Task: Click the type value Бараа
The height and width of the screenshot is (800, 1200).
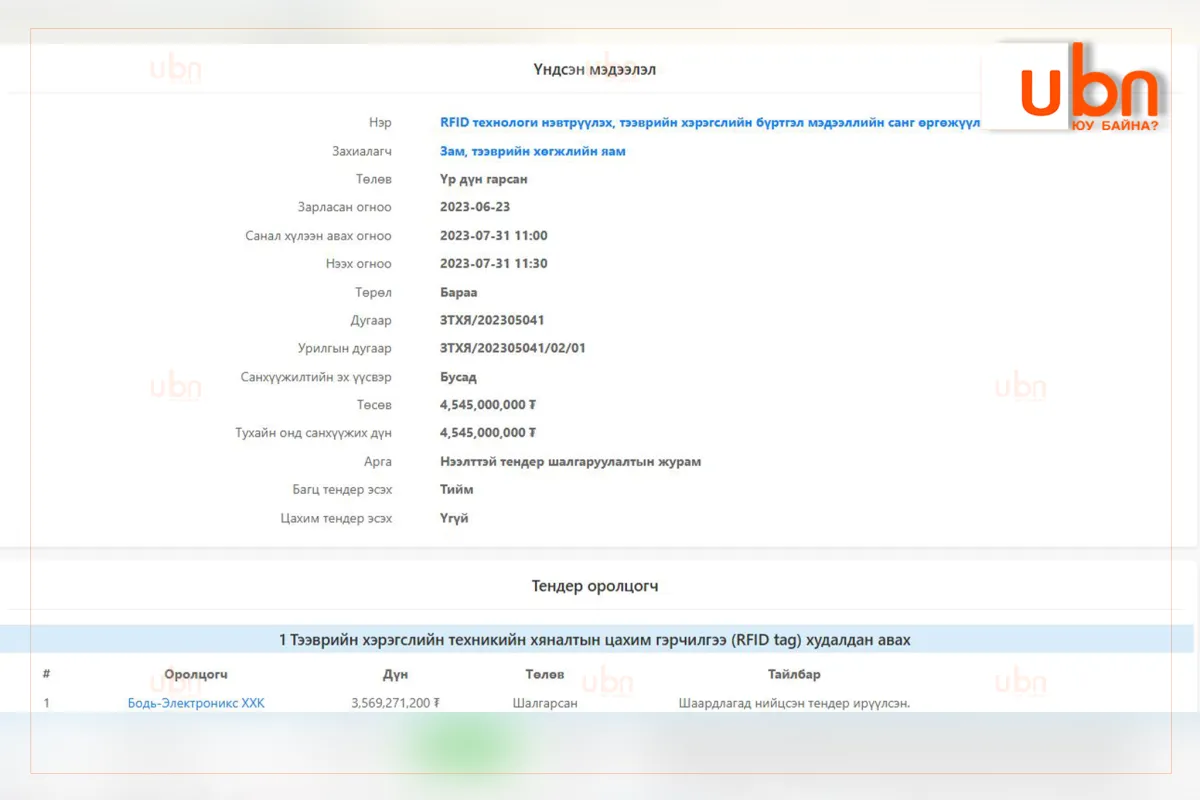Action: pyautogui.click(x=459, y=293)
